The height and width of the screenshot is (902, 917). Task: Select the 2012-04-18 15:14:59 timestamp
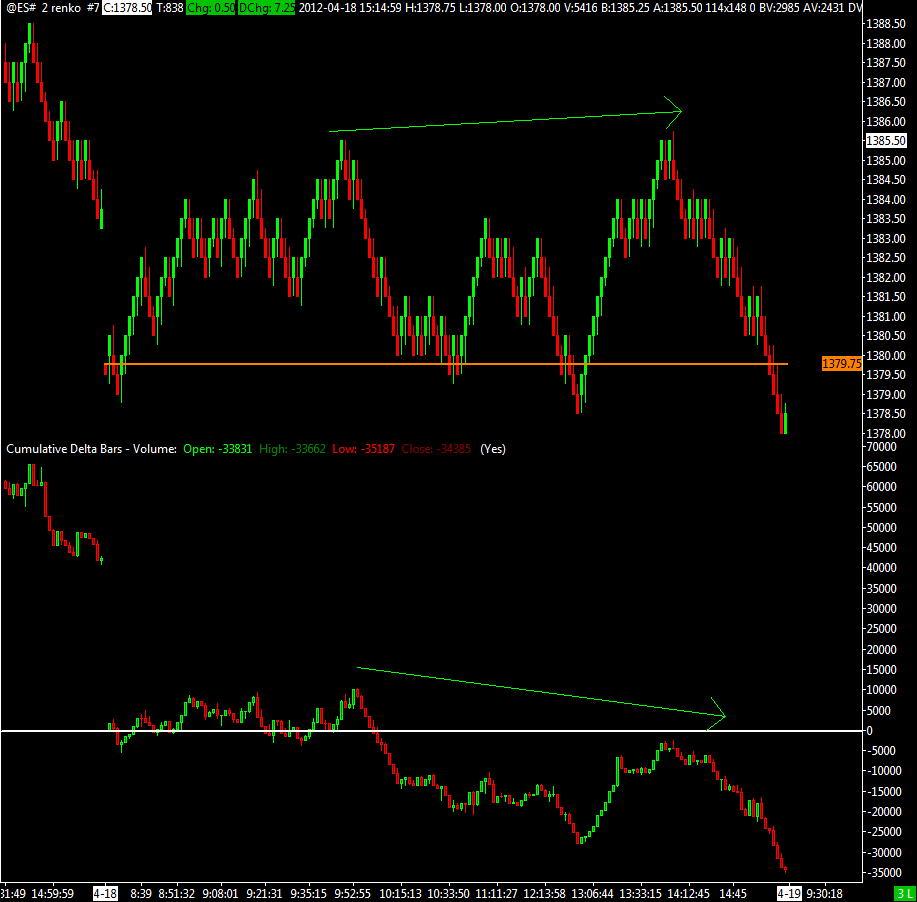coord(350,8)
